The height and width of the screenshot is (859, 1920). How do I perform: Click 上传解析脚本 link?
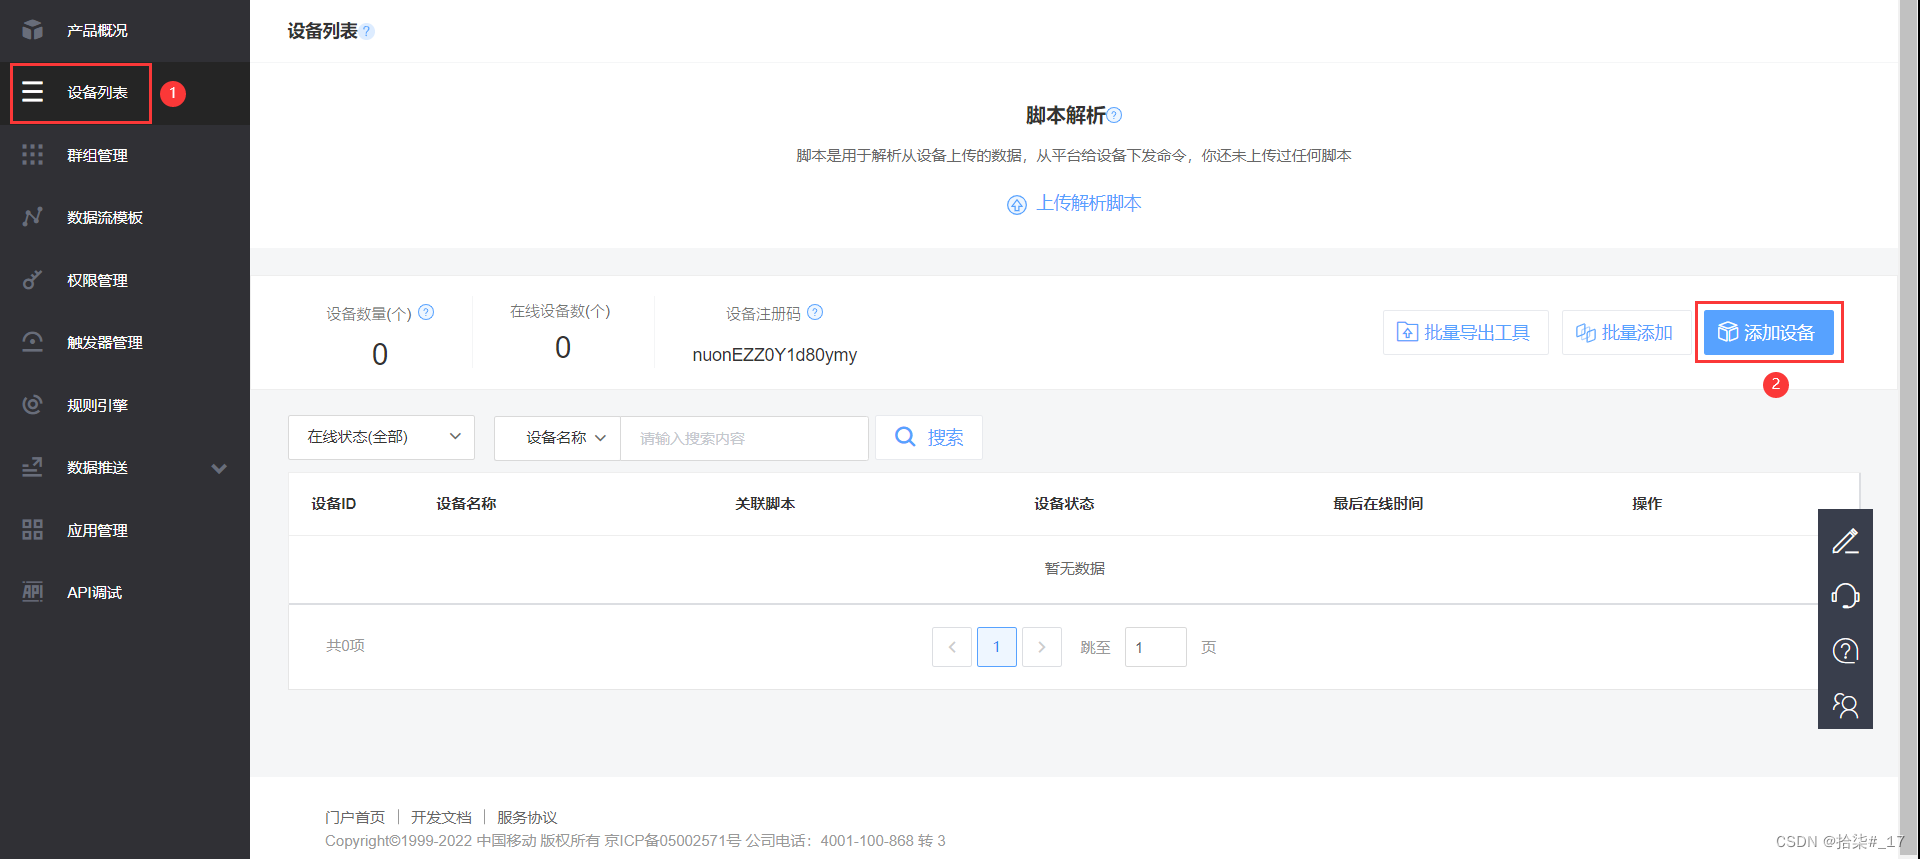click(x=1088, y=203)
